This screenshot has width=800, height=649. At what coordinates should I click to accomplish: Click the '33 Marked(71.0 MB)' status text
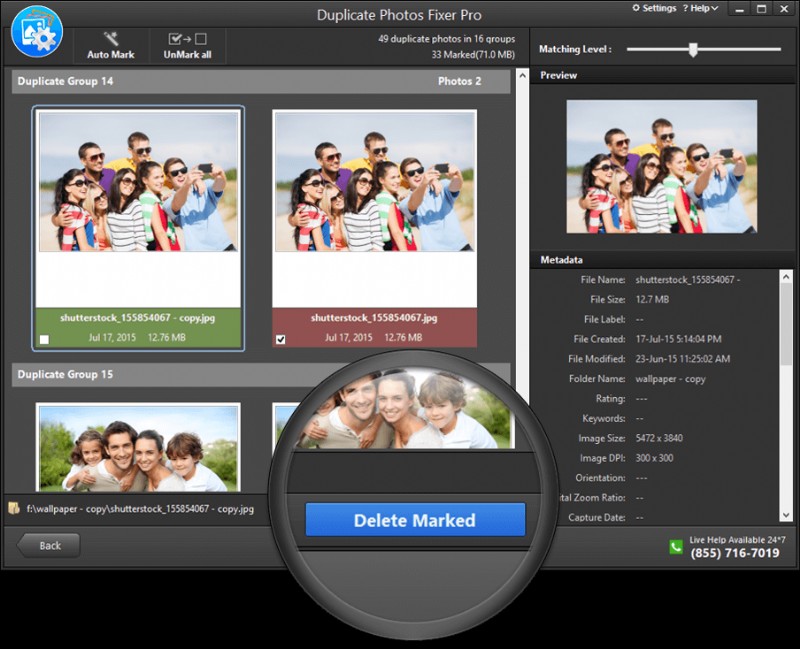pyautogui.click(x=473, y=54)
